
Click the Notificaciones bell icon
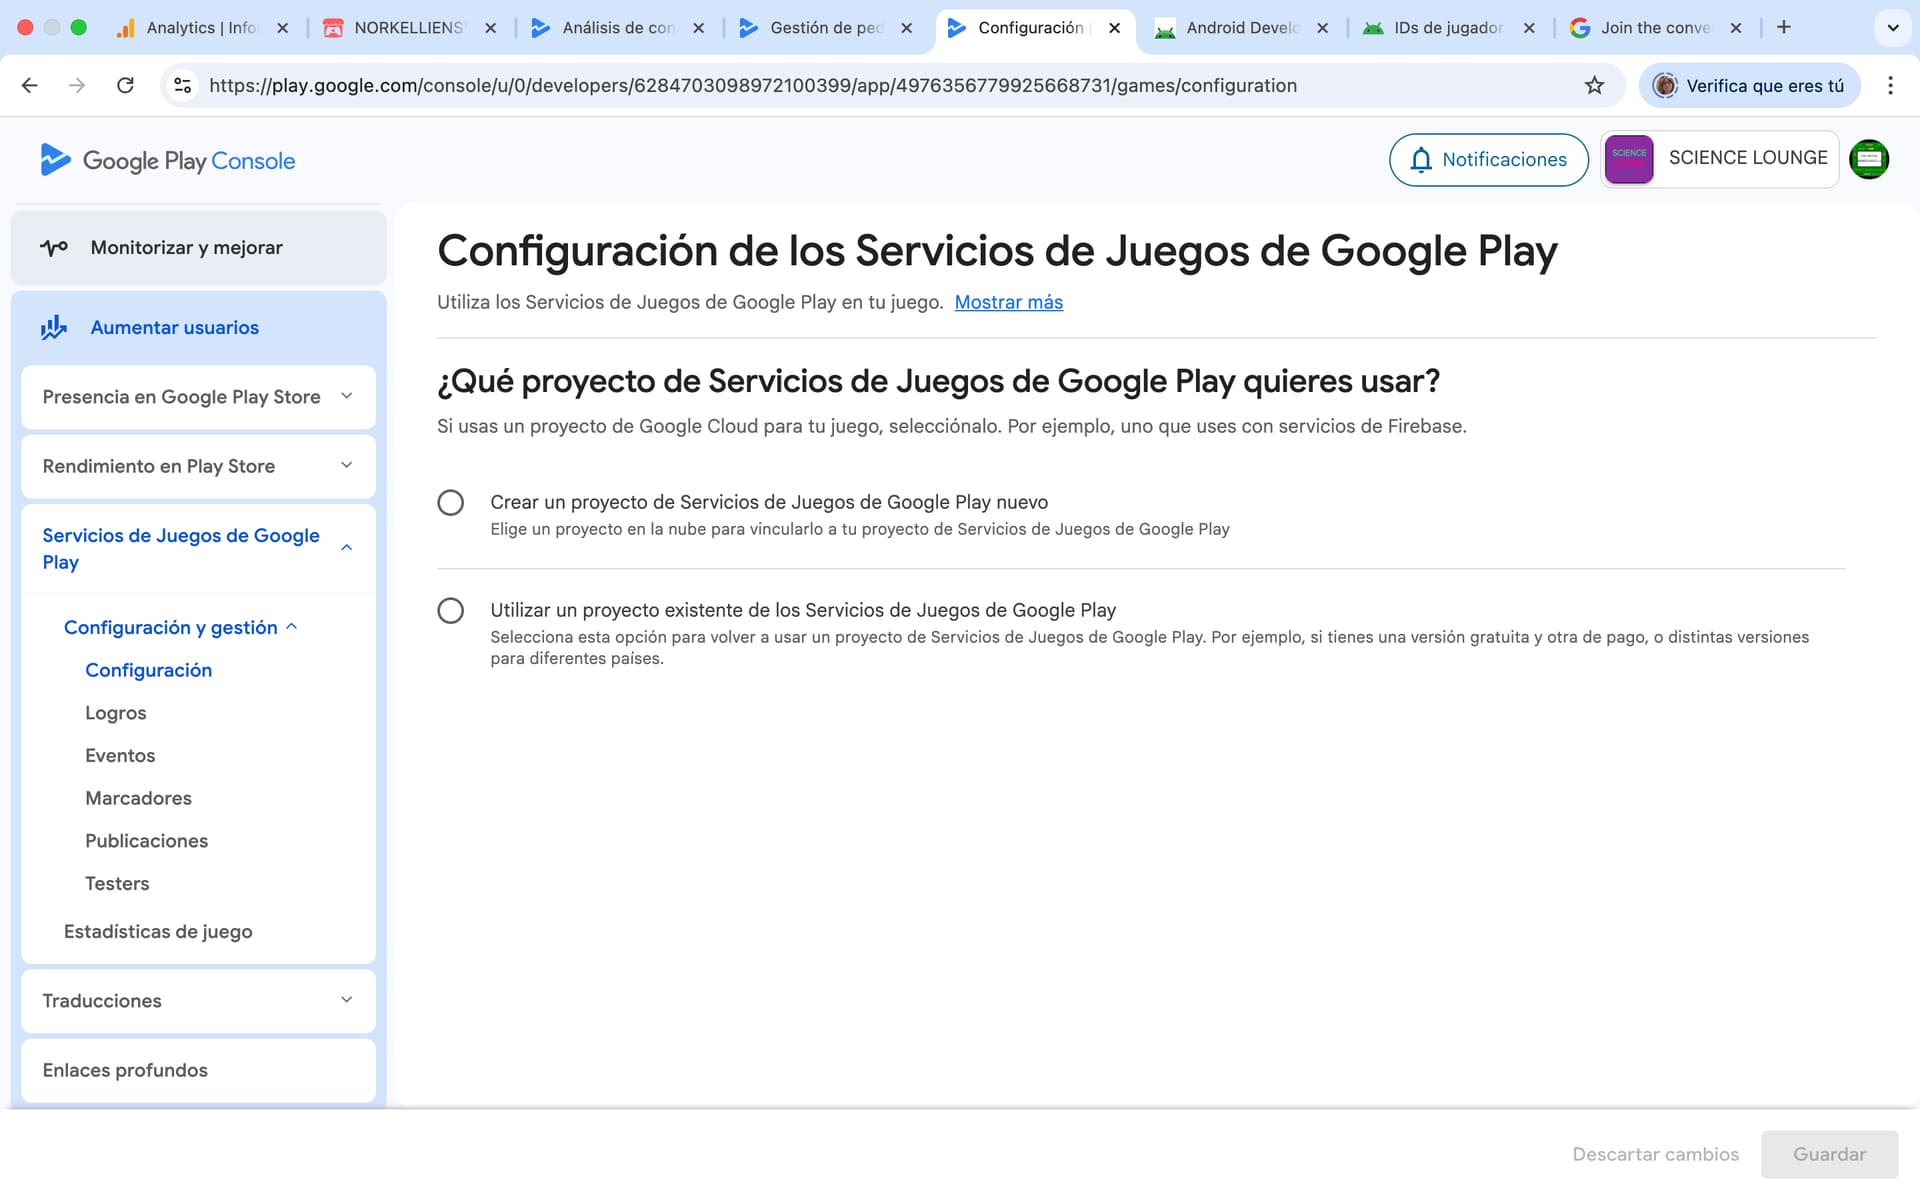1421,160
